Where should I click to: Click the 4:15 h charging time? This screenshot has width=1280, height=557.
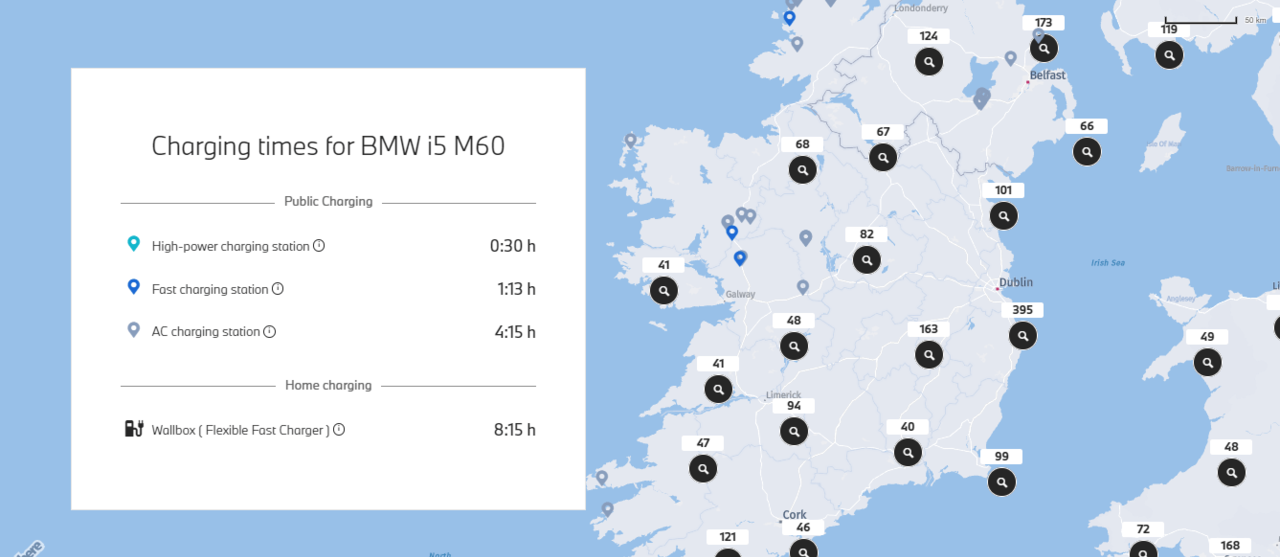[515, 332]
